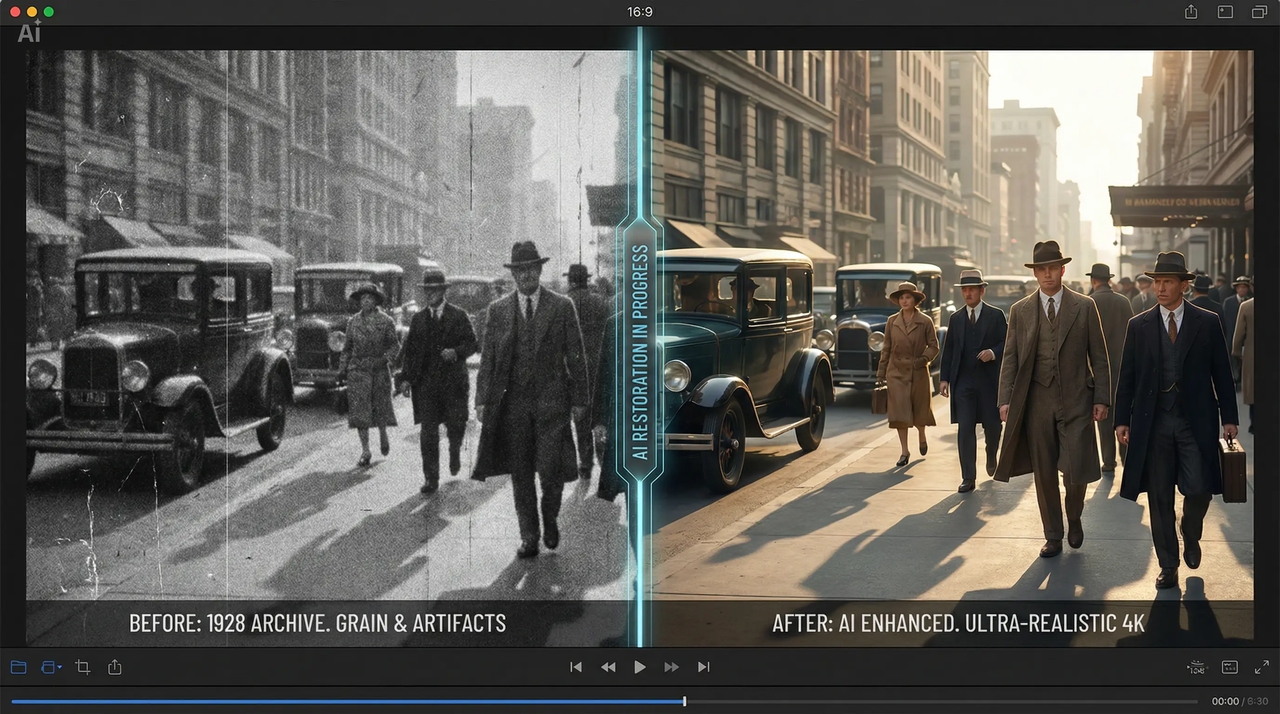Click the AI Restoration In Progress divider

(x=640, y=350)
